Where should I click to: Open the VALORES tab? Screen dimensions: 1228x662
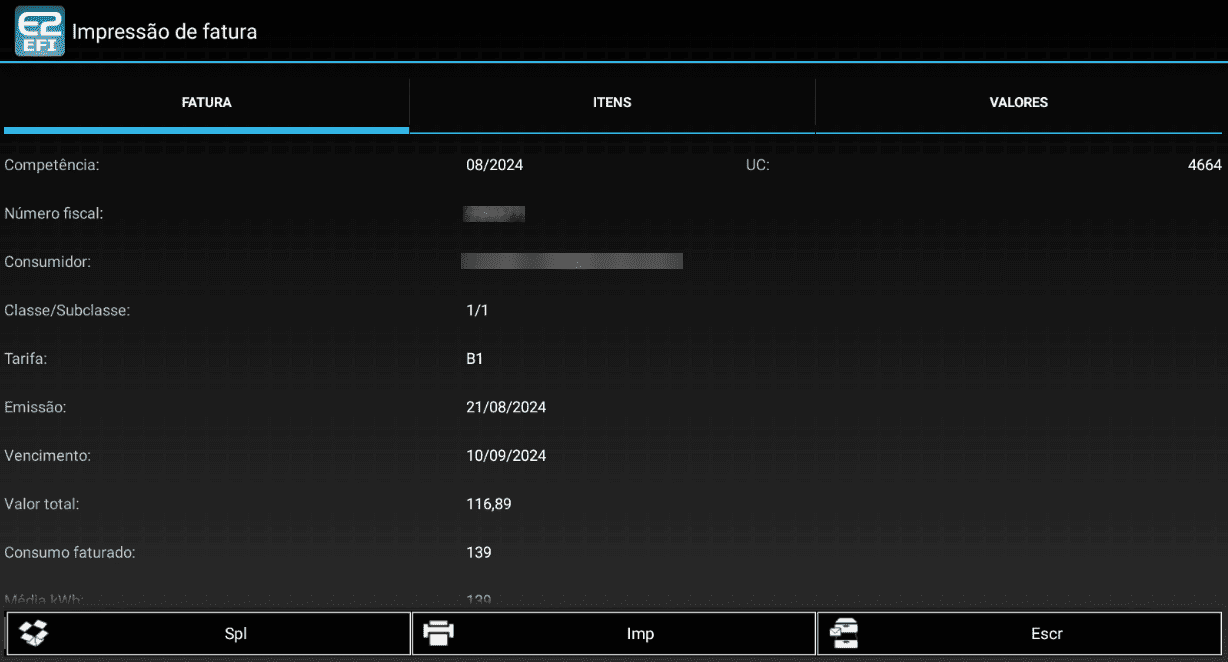(1018, 102)
